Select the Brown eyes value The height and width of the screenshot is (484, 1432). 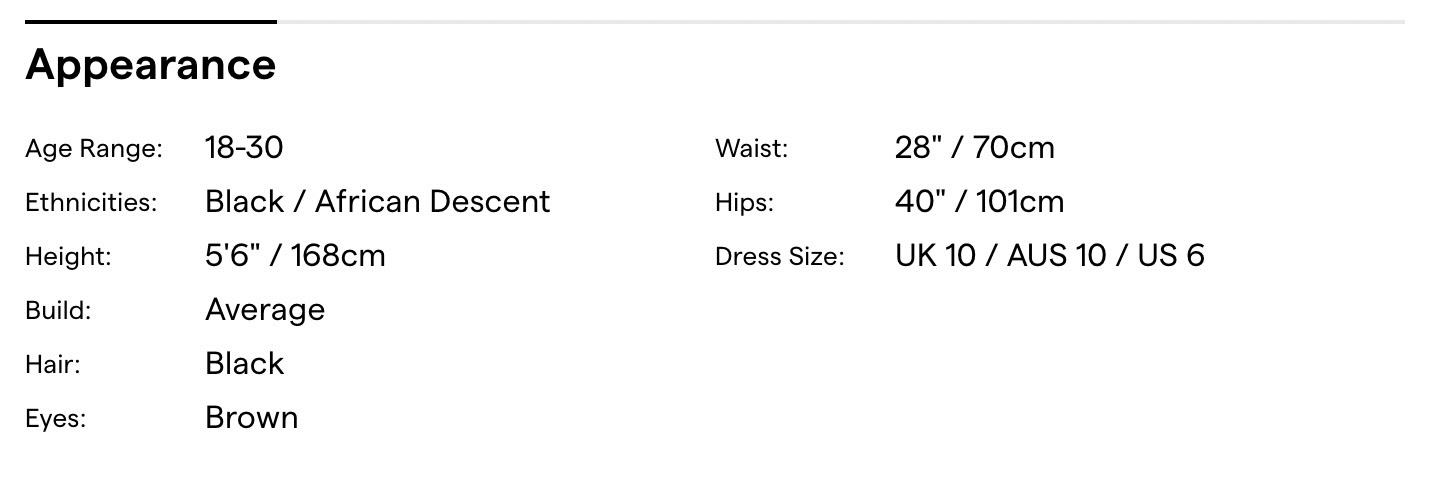tap(251, 418)
